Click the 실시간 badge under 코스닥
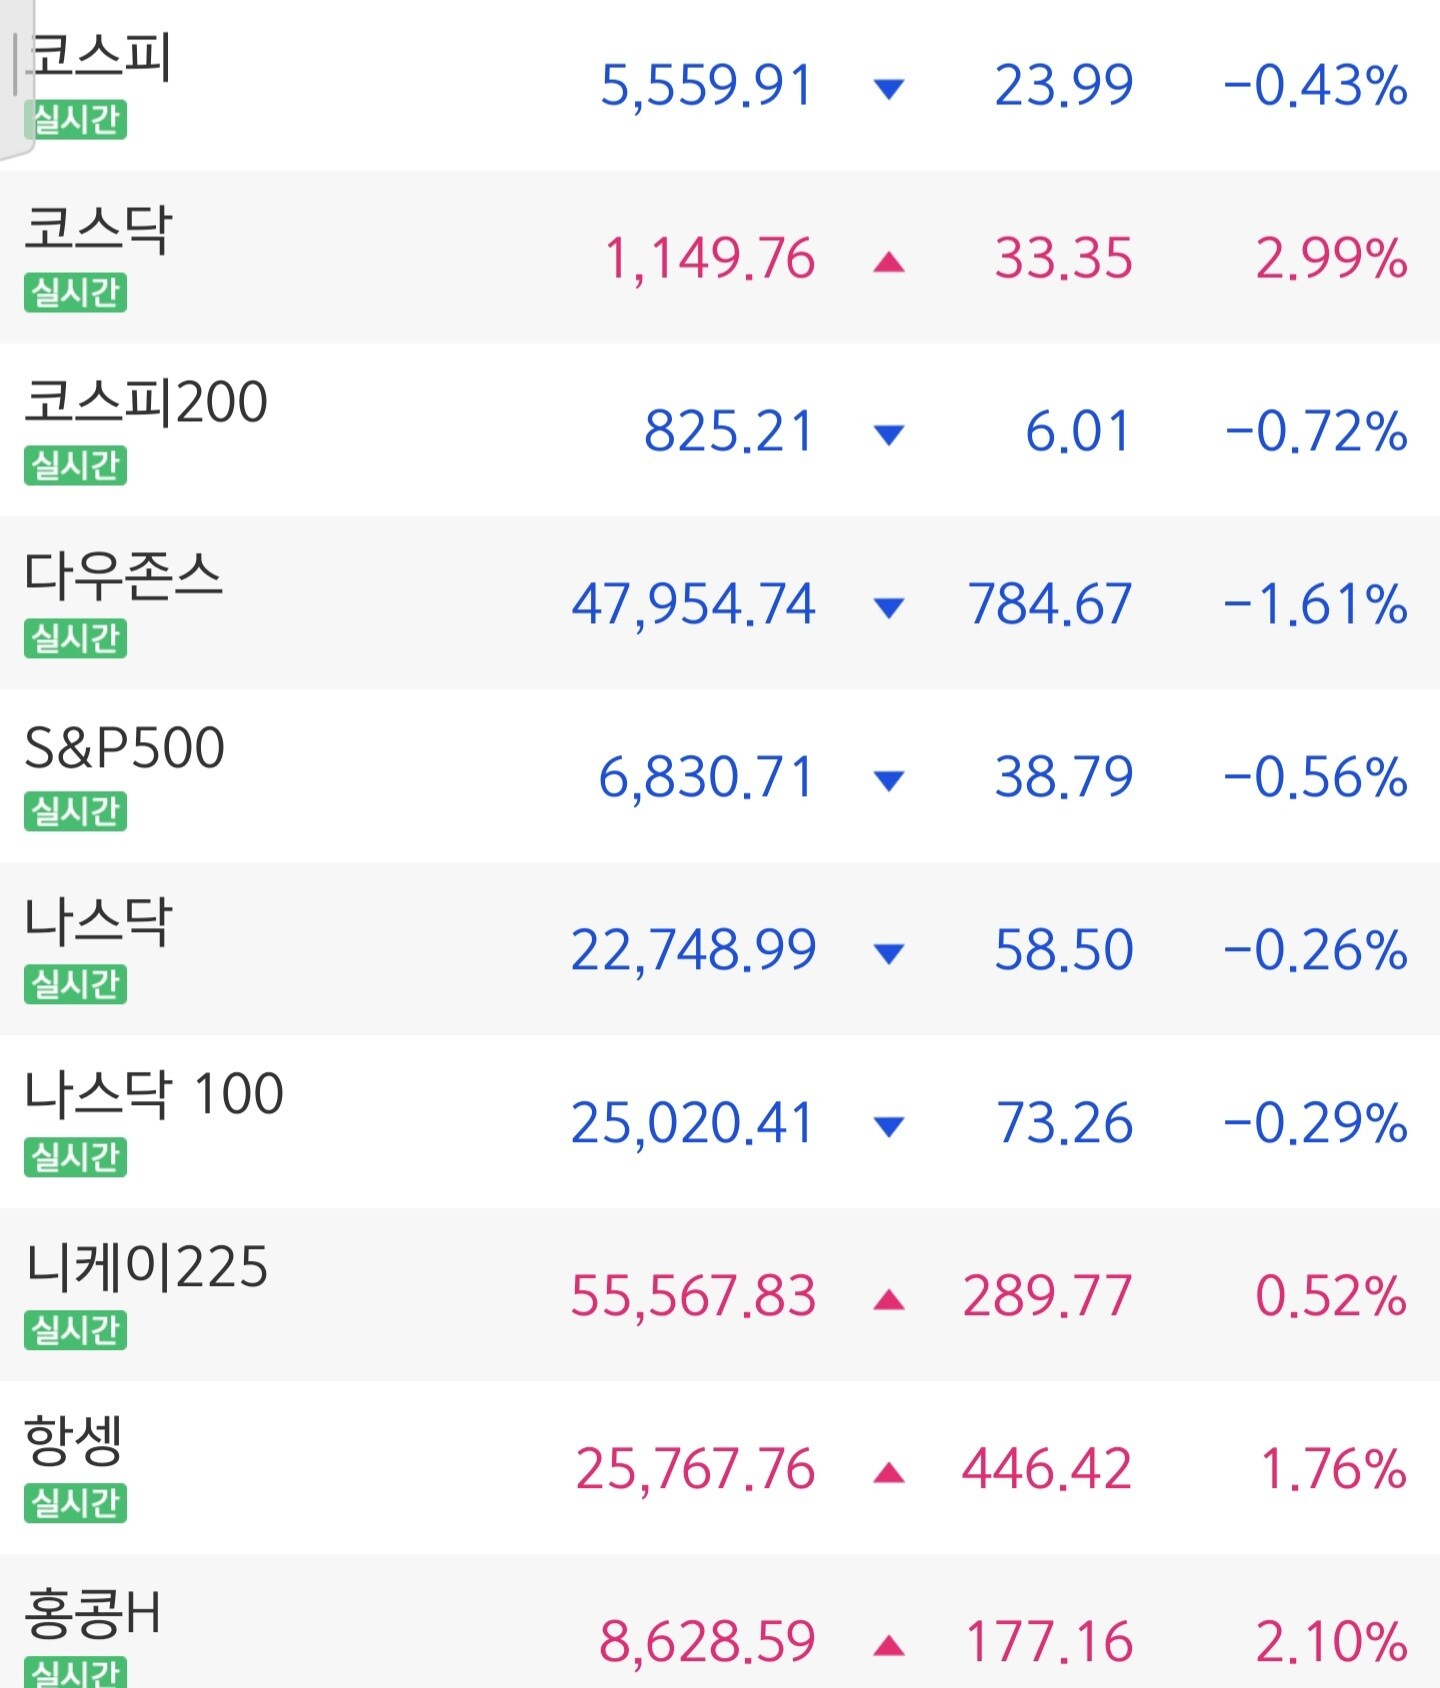This screenshot has width=1440, height=1688. pyautogui.click(x=76, y=293)
